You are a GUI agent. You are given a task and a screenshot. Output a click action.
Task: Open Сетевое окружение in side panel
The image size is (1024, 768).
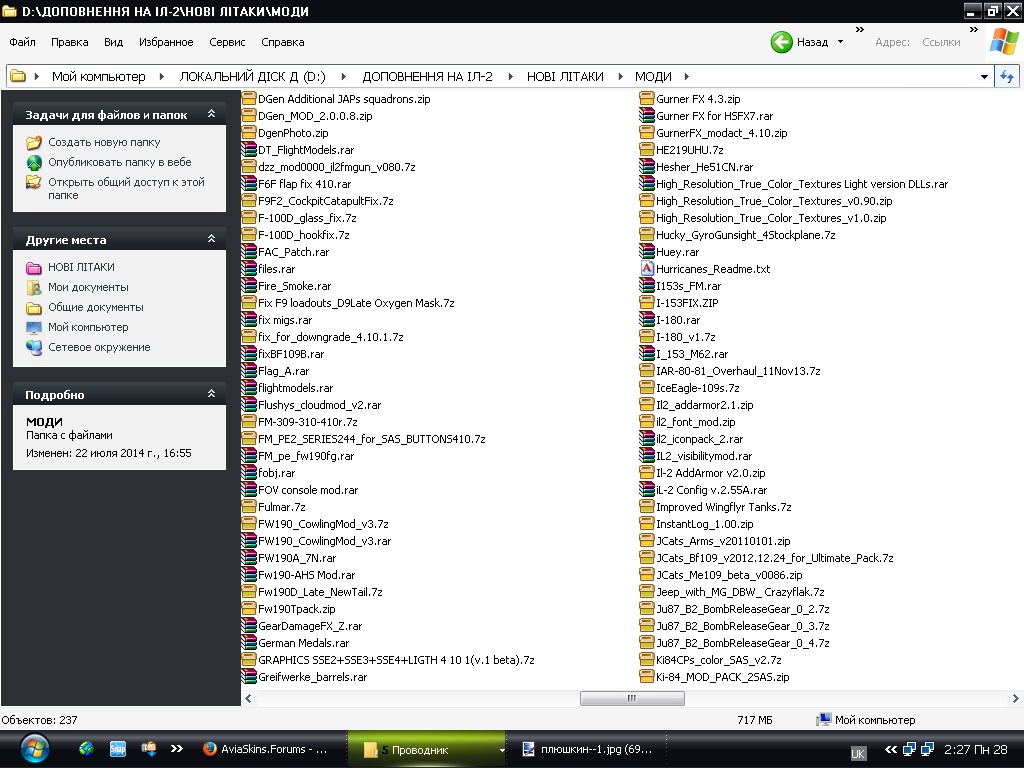coord(99,347)
